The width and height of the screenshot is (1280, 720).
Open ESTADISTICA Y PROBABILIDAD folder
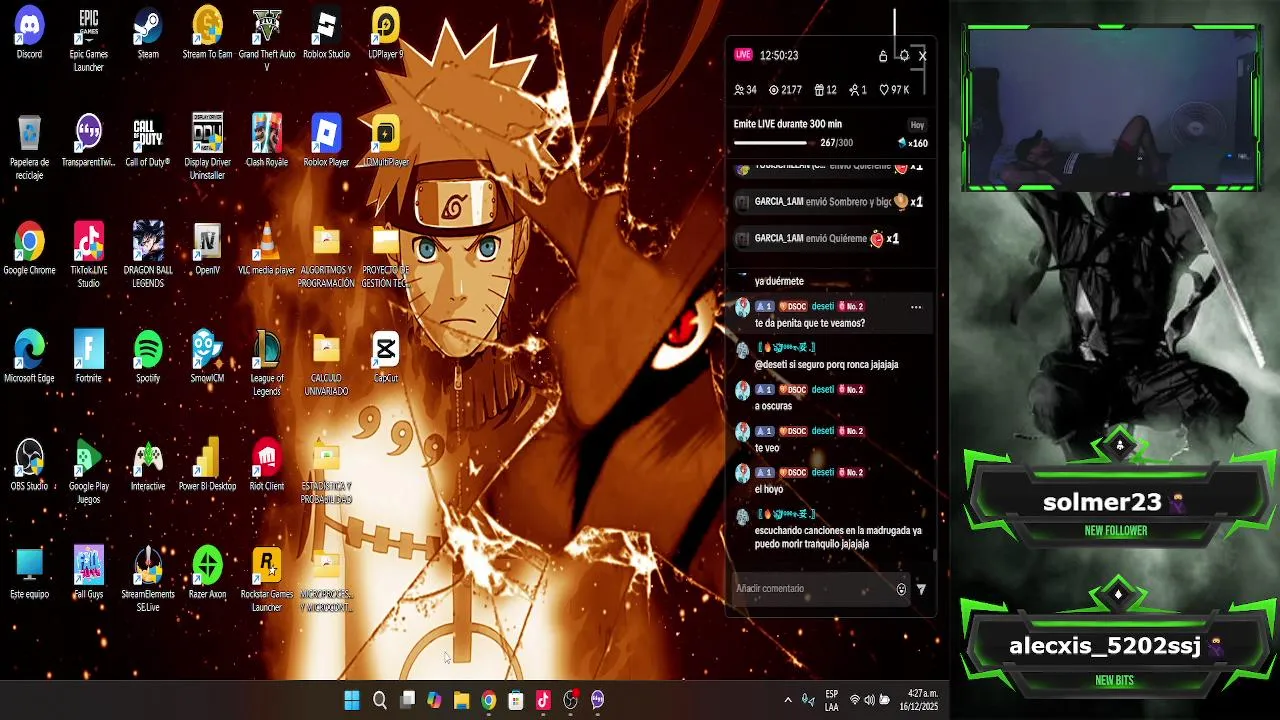(x=326, y=472)
